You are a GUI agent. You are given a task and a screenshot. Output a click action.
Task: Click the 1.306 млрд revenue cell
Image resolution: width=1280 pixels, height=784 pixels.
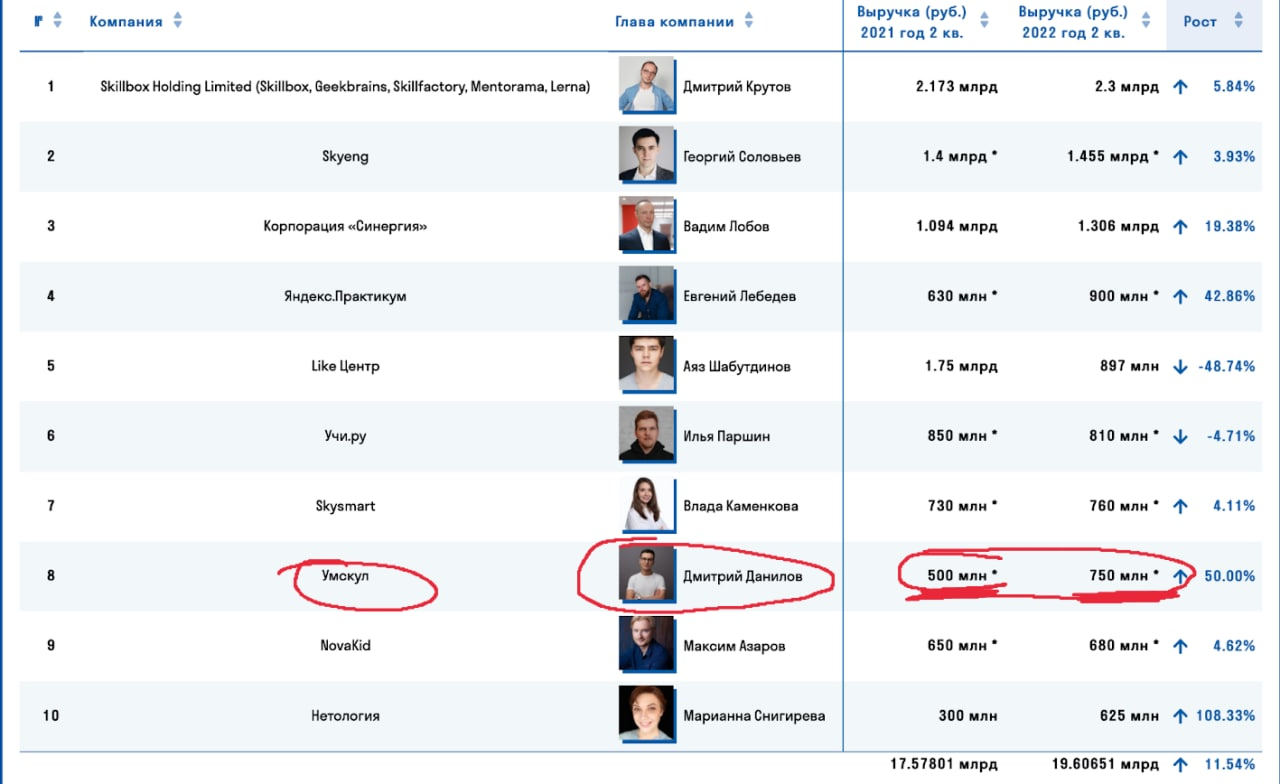click(x=1118, y=227)
